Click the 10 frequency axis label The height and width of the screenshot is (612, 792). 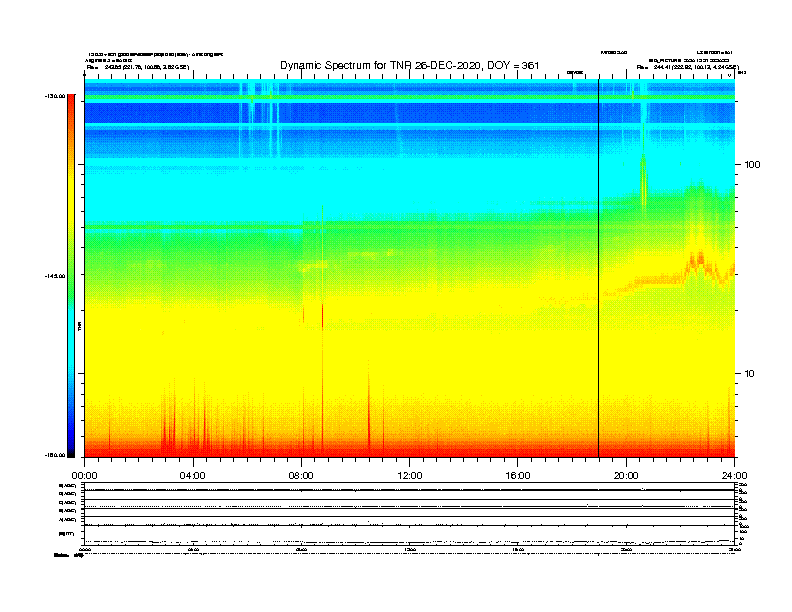pyautogui.click(x=750, y=374)
